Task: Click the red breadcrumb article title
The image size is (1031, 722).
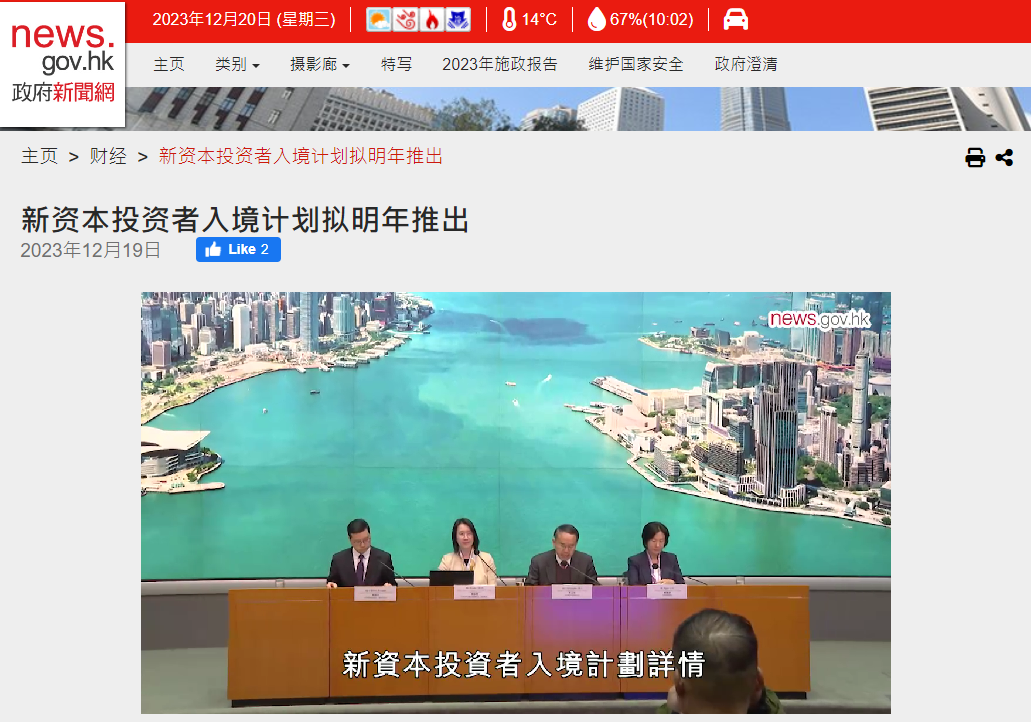Action: click(300, 156)
